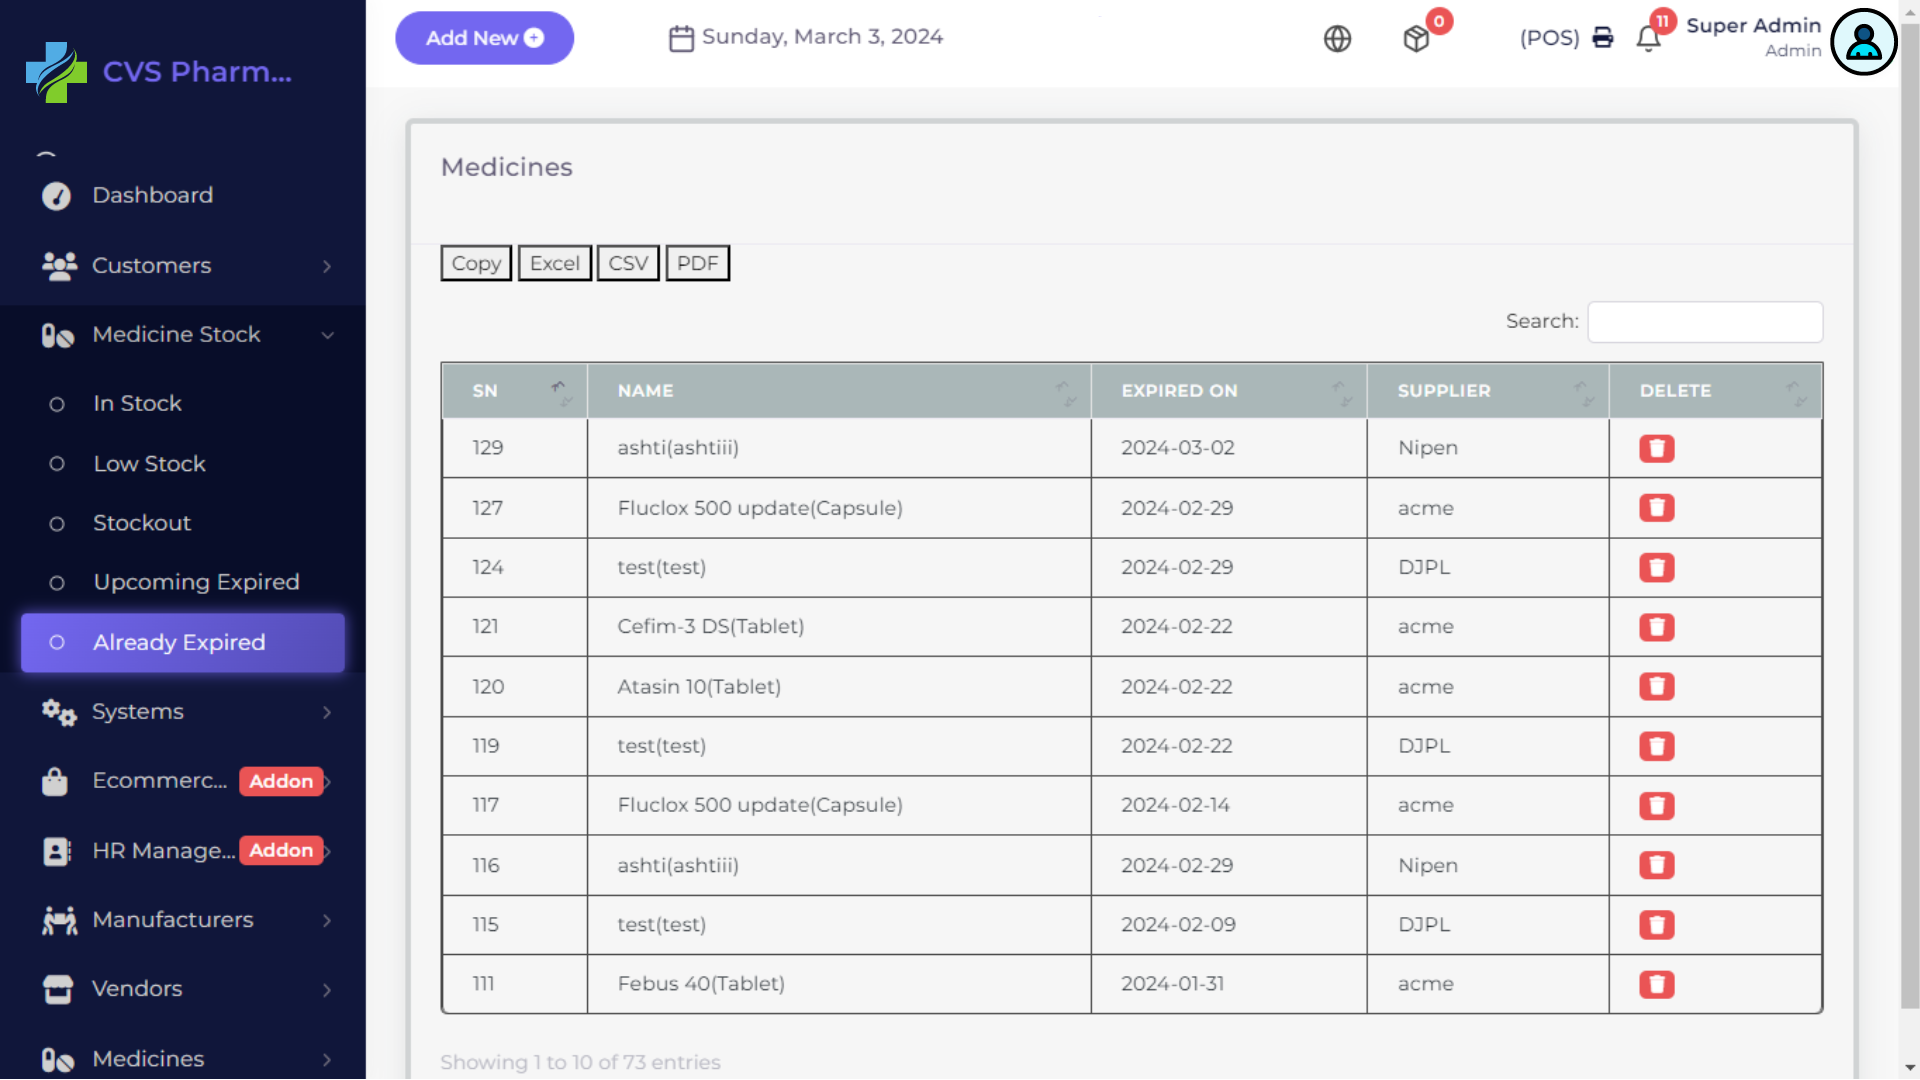Delete the Febus 40(Tablet) entry
This screenshot has width=1920, height=1080.
click(x=1656, y=984)
